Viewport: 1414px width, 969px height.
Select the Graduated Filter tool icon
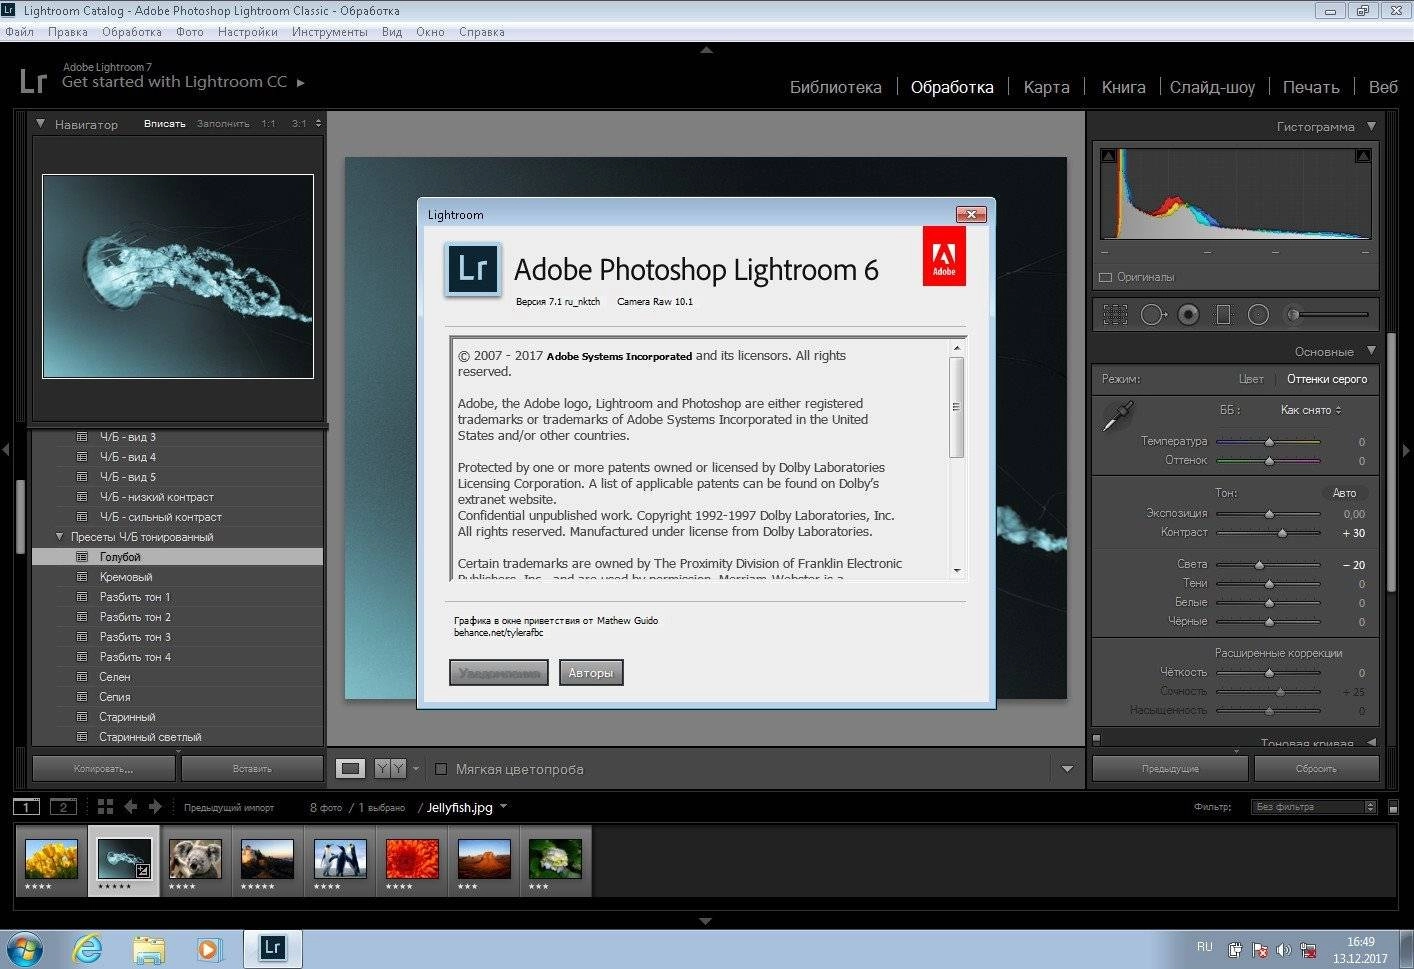tap(1223, 315)
